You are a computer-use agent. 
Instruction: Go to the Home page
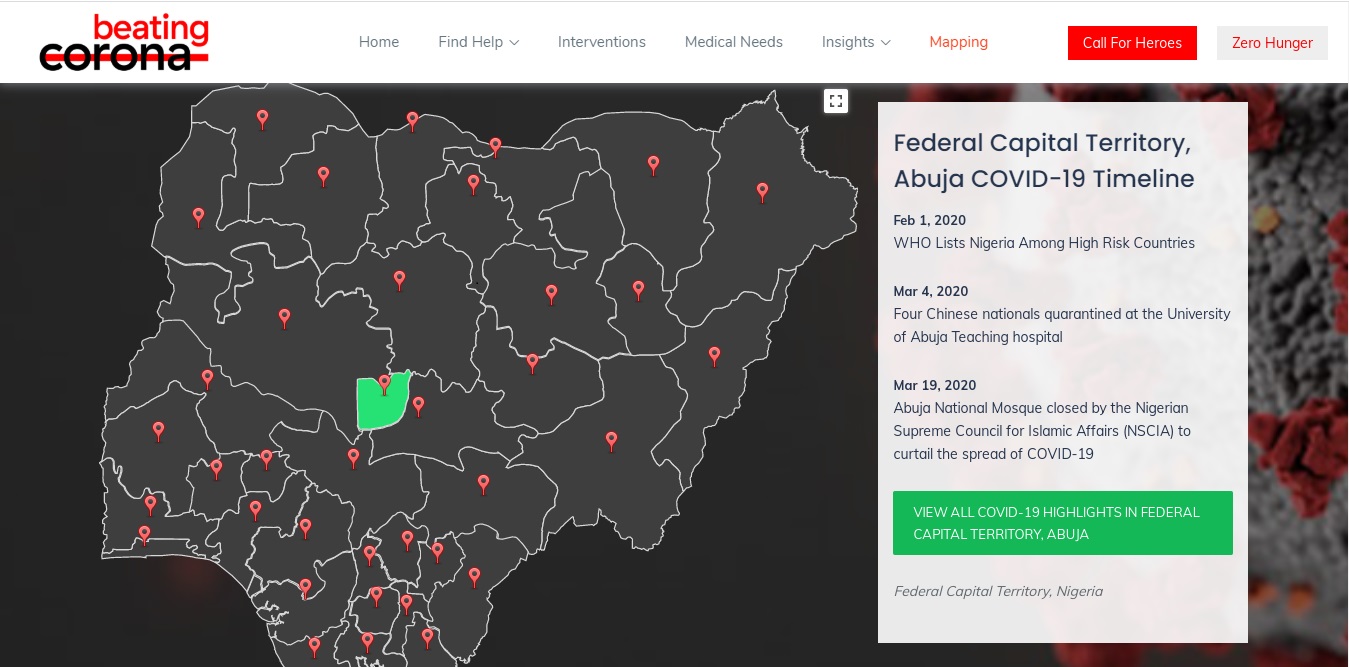[x=379, y=42]
